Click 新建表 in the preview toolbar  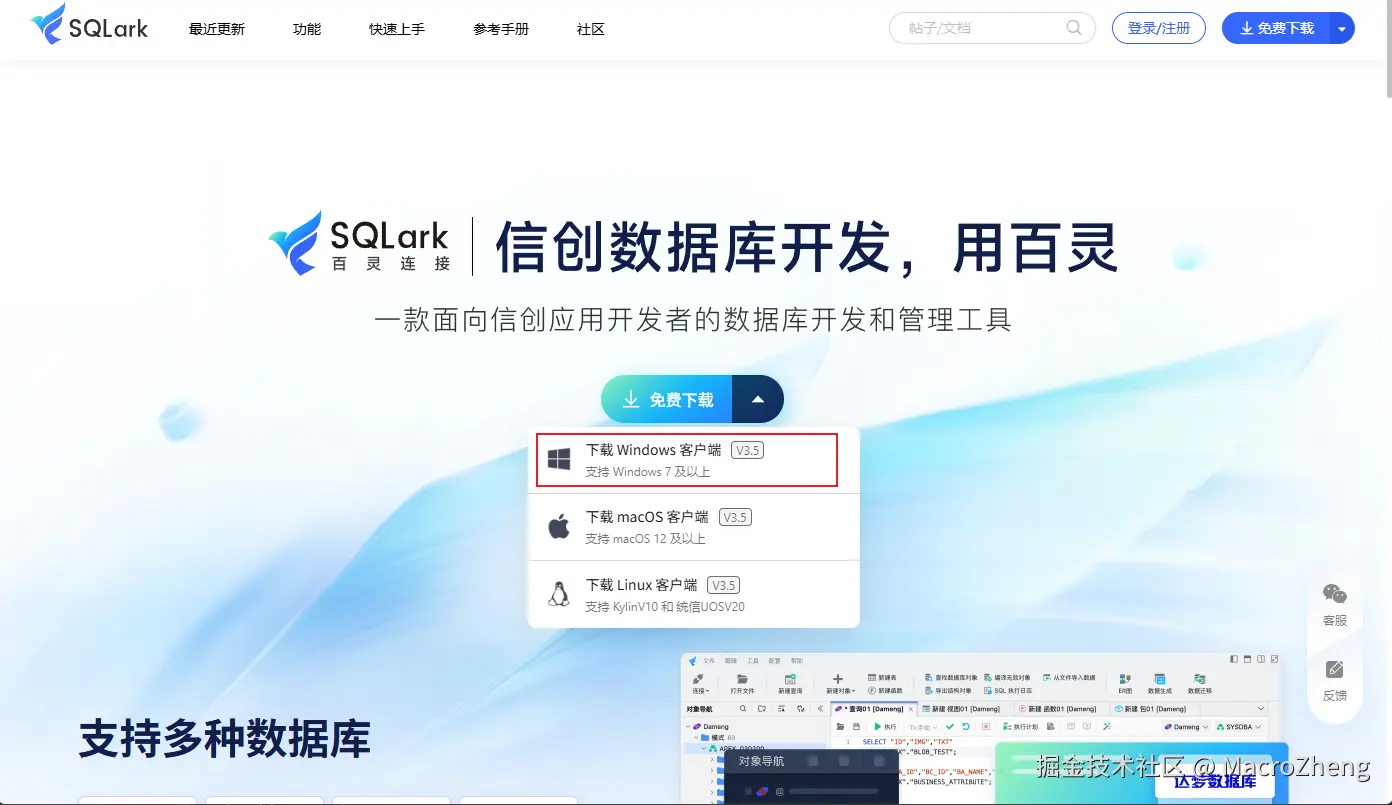883,677
